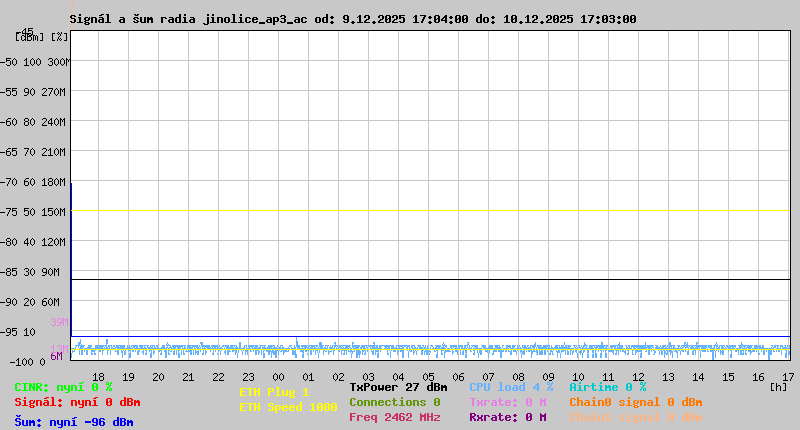Click the yellow horizontal line in graph
Image resolution: width=800 pixels, height=430 pixels.
430,211
